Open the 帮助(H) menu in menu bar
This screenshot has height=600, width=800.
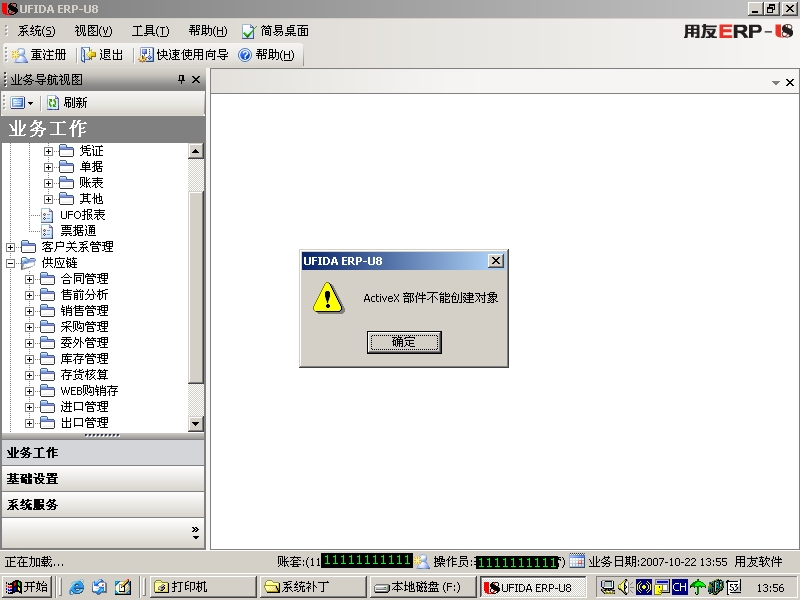(x=208, y=31)
